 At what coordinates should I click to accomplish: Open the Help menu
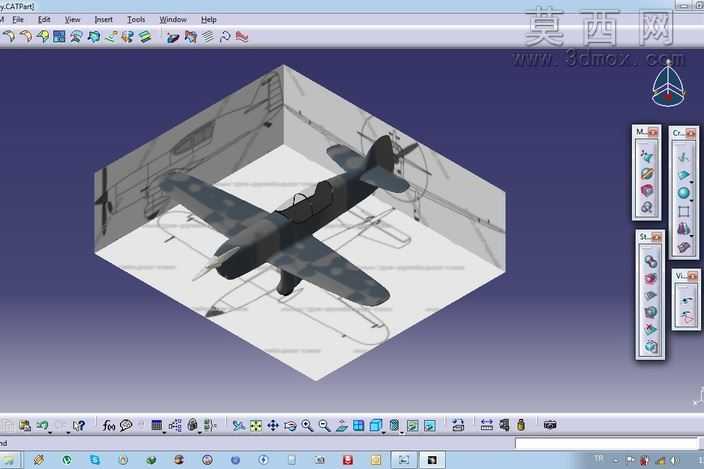pos(208,20)
